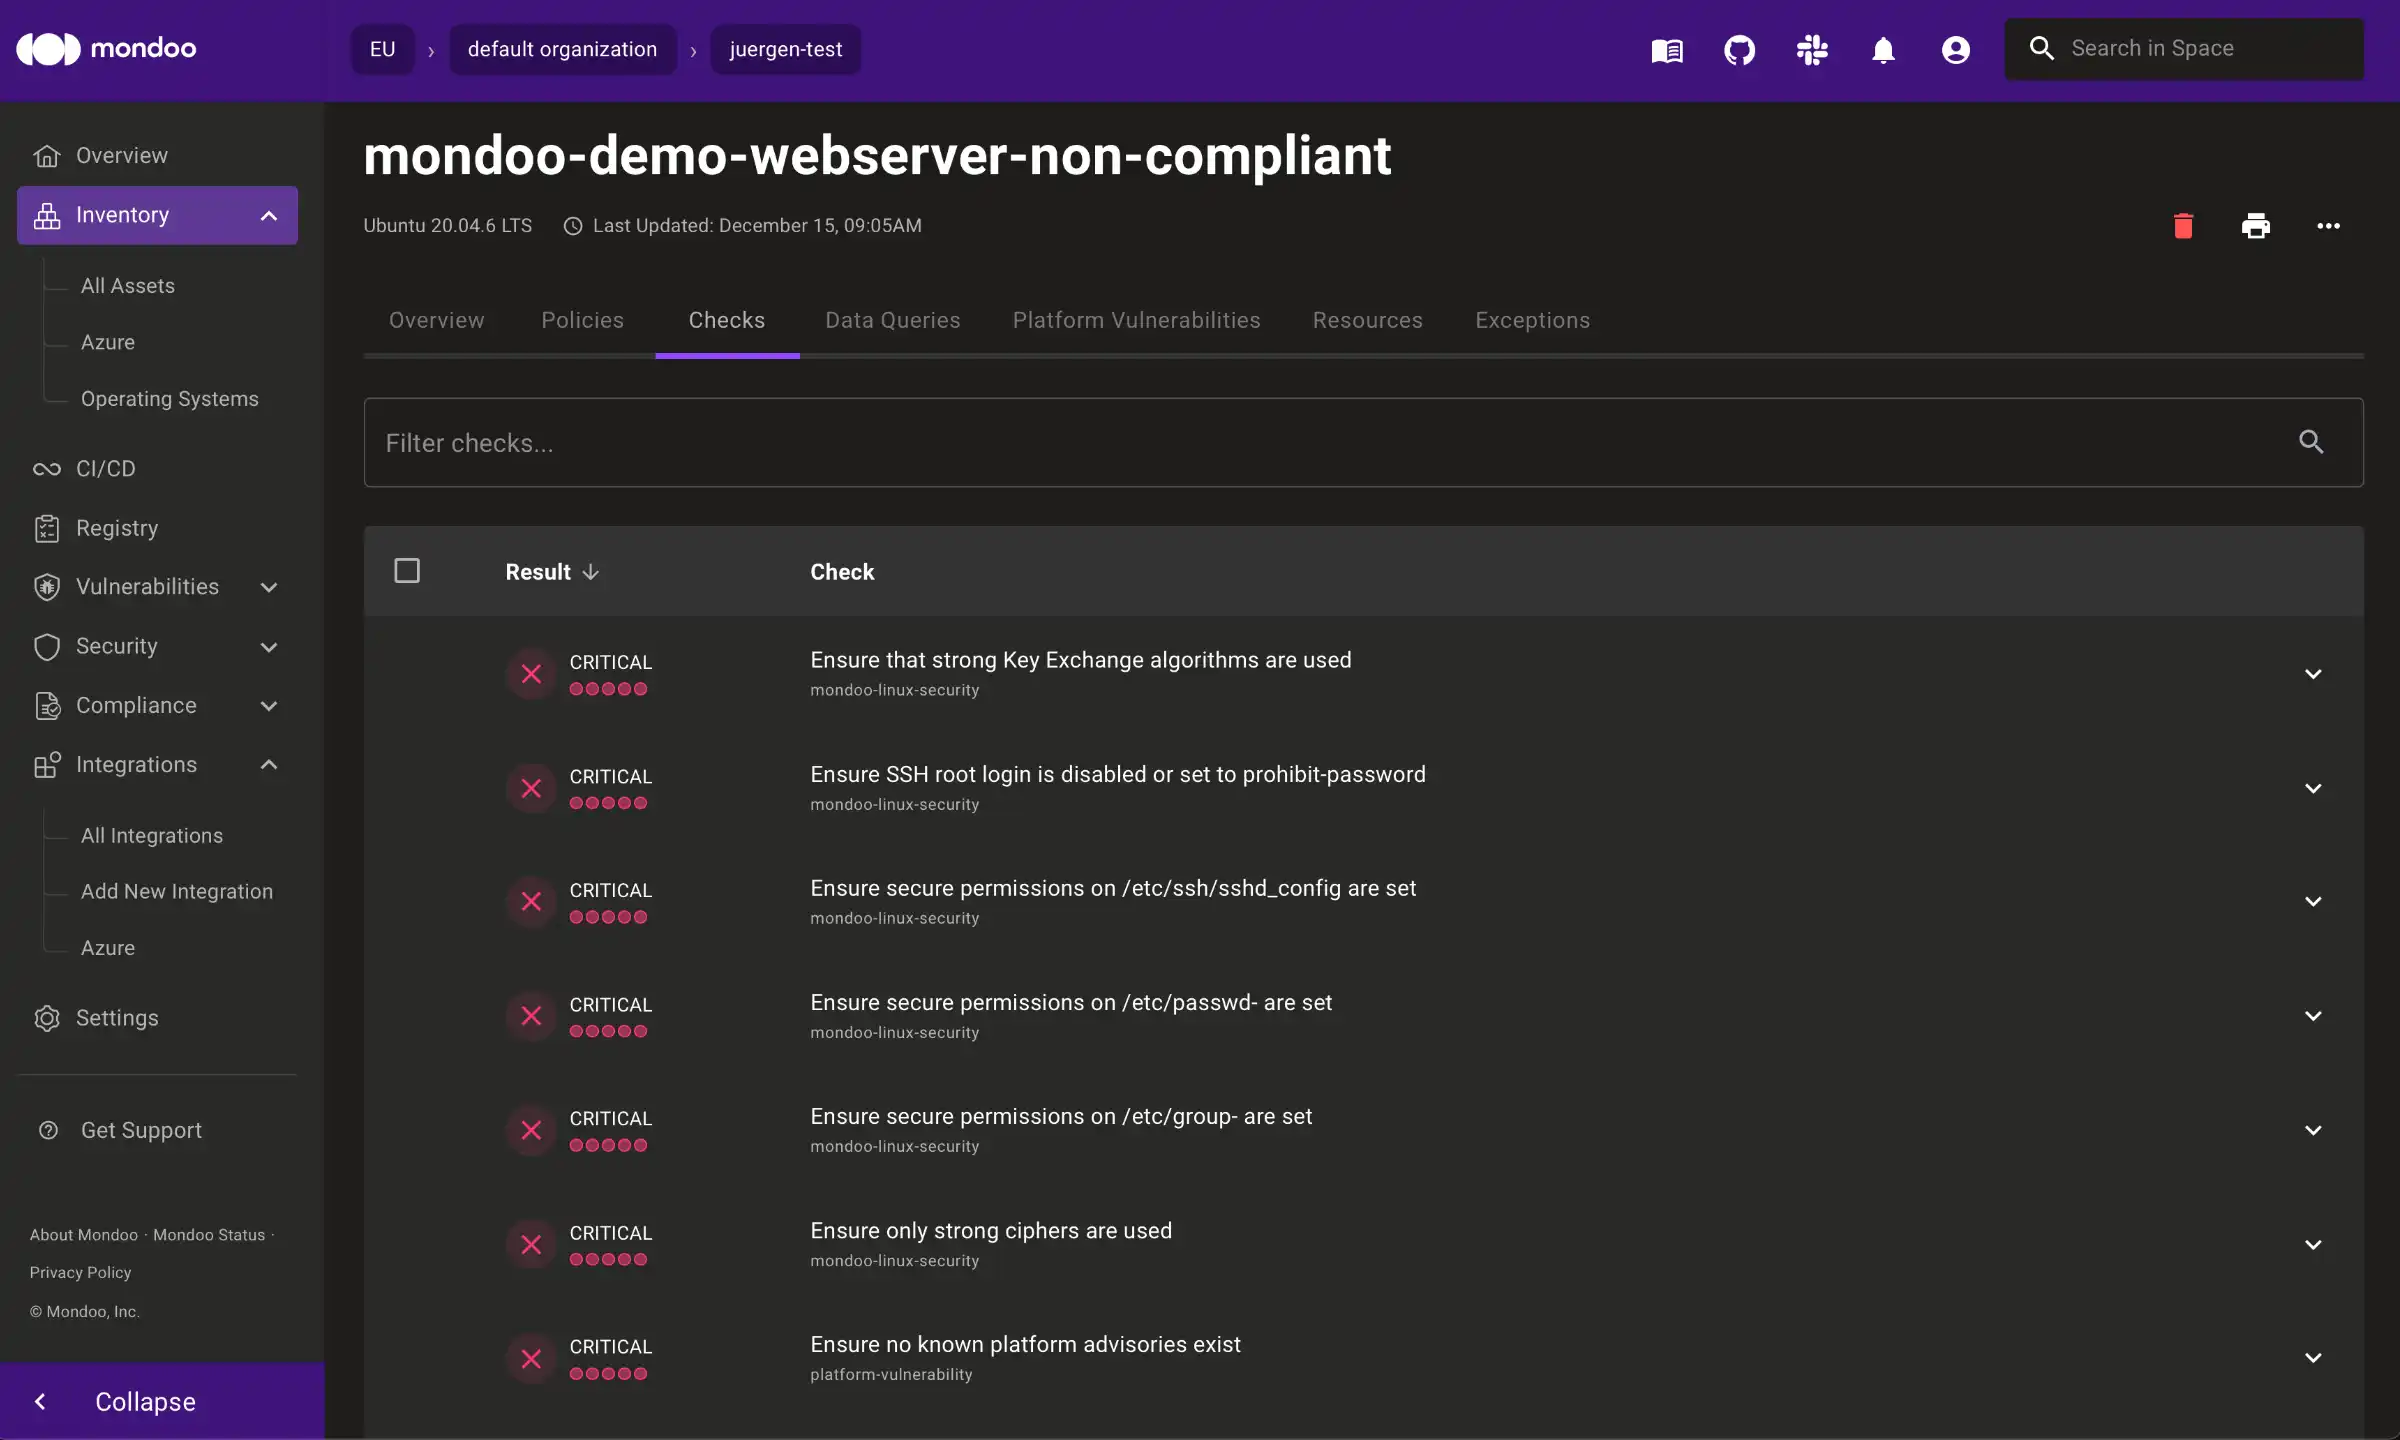Screen dimensions: 2400x1440
Task: Click the Slack community icon
Action: 1811,50
